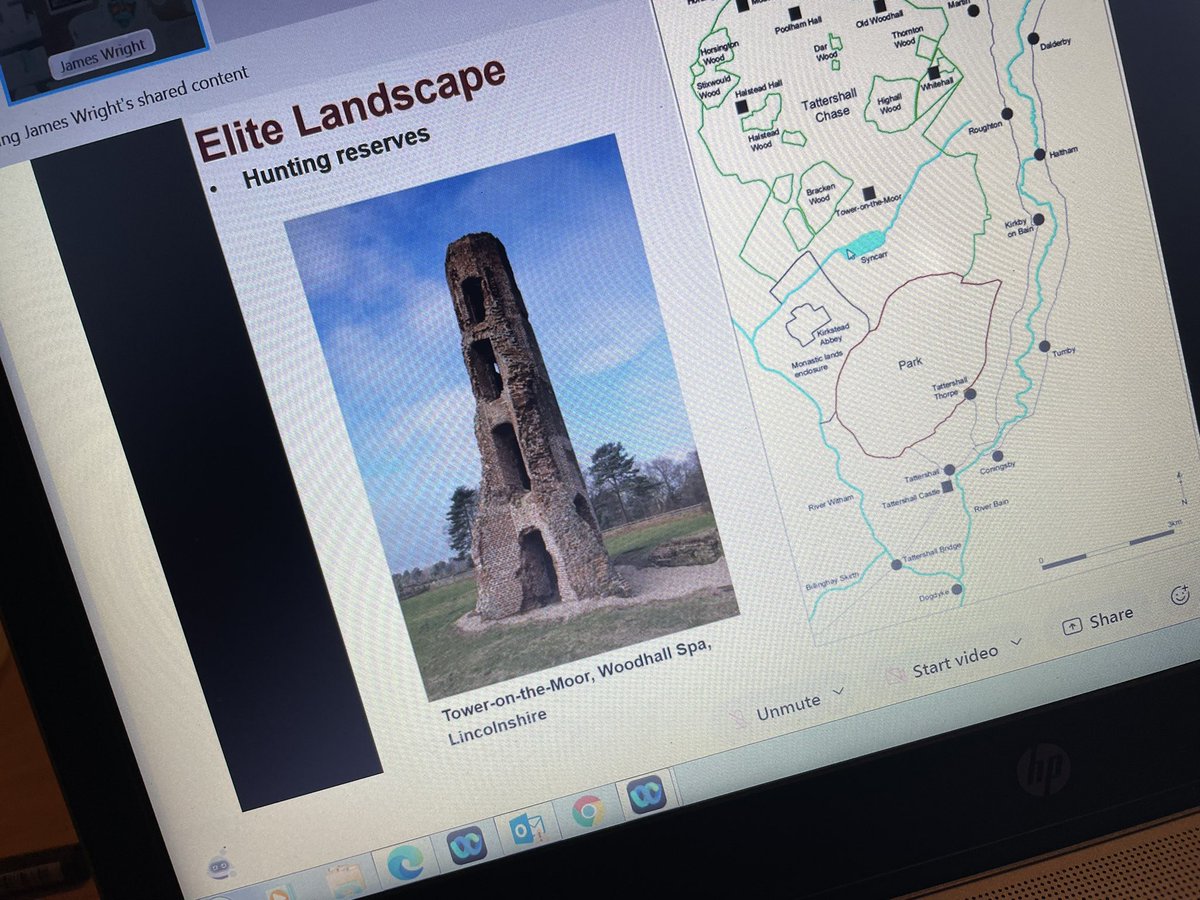
Task: Click the 'Park' label on the map
Action: coord(909,364)
